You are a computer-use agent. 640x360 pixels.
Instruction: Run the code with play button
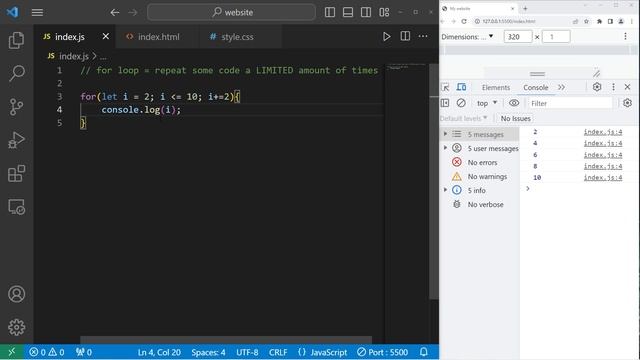(x=386, y=37)
